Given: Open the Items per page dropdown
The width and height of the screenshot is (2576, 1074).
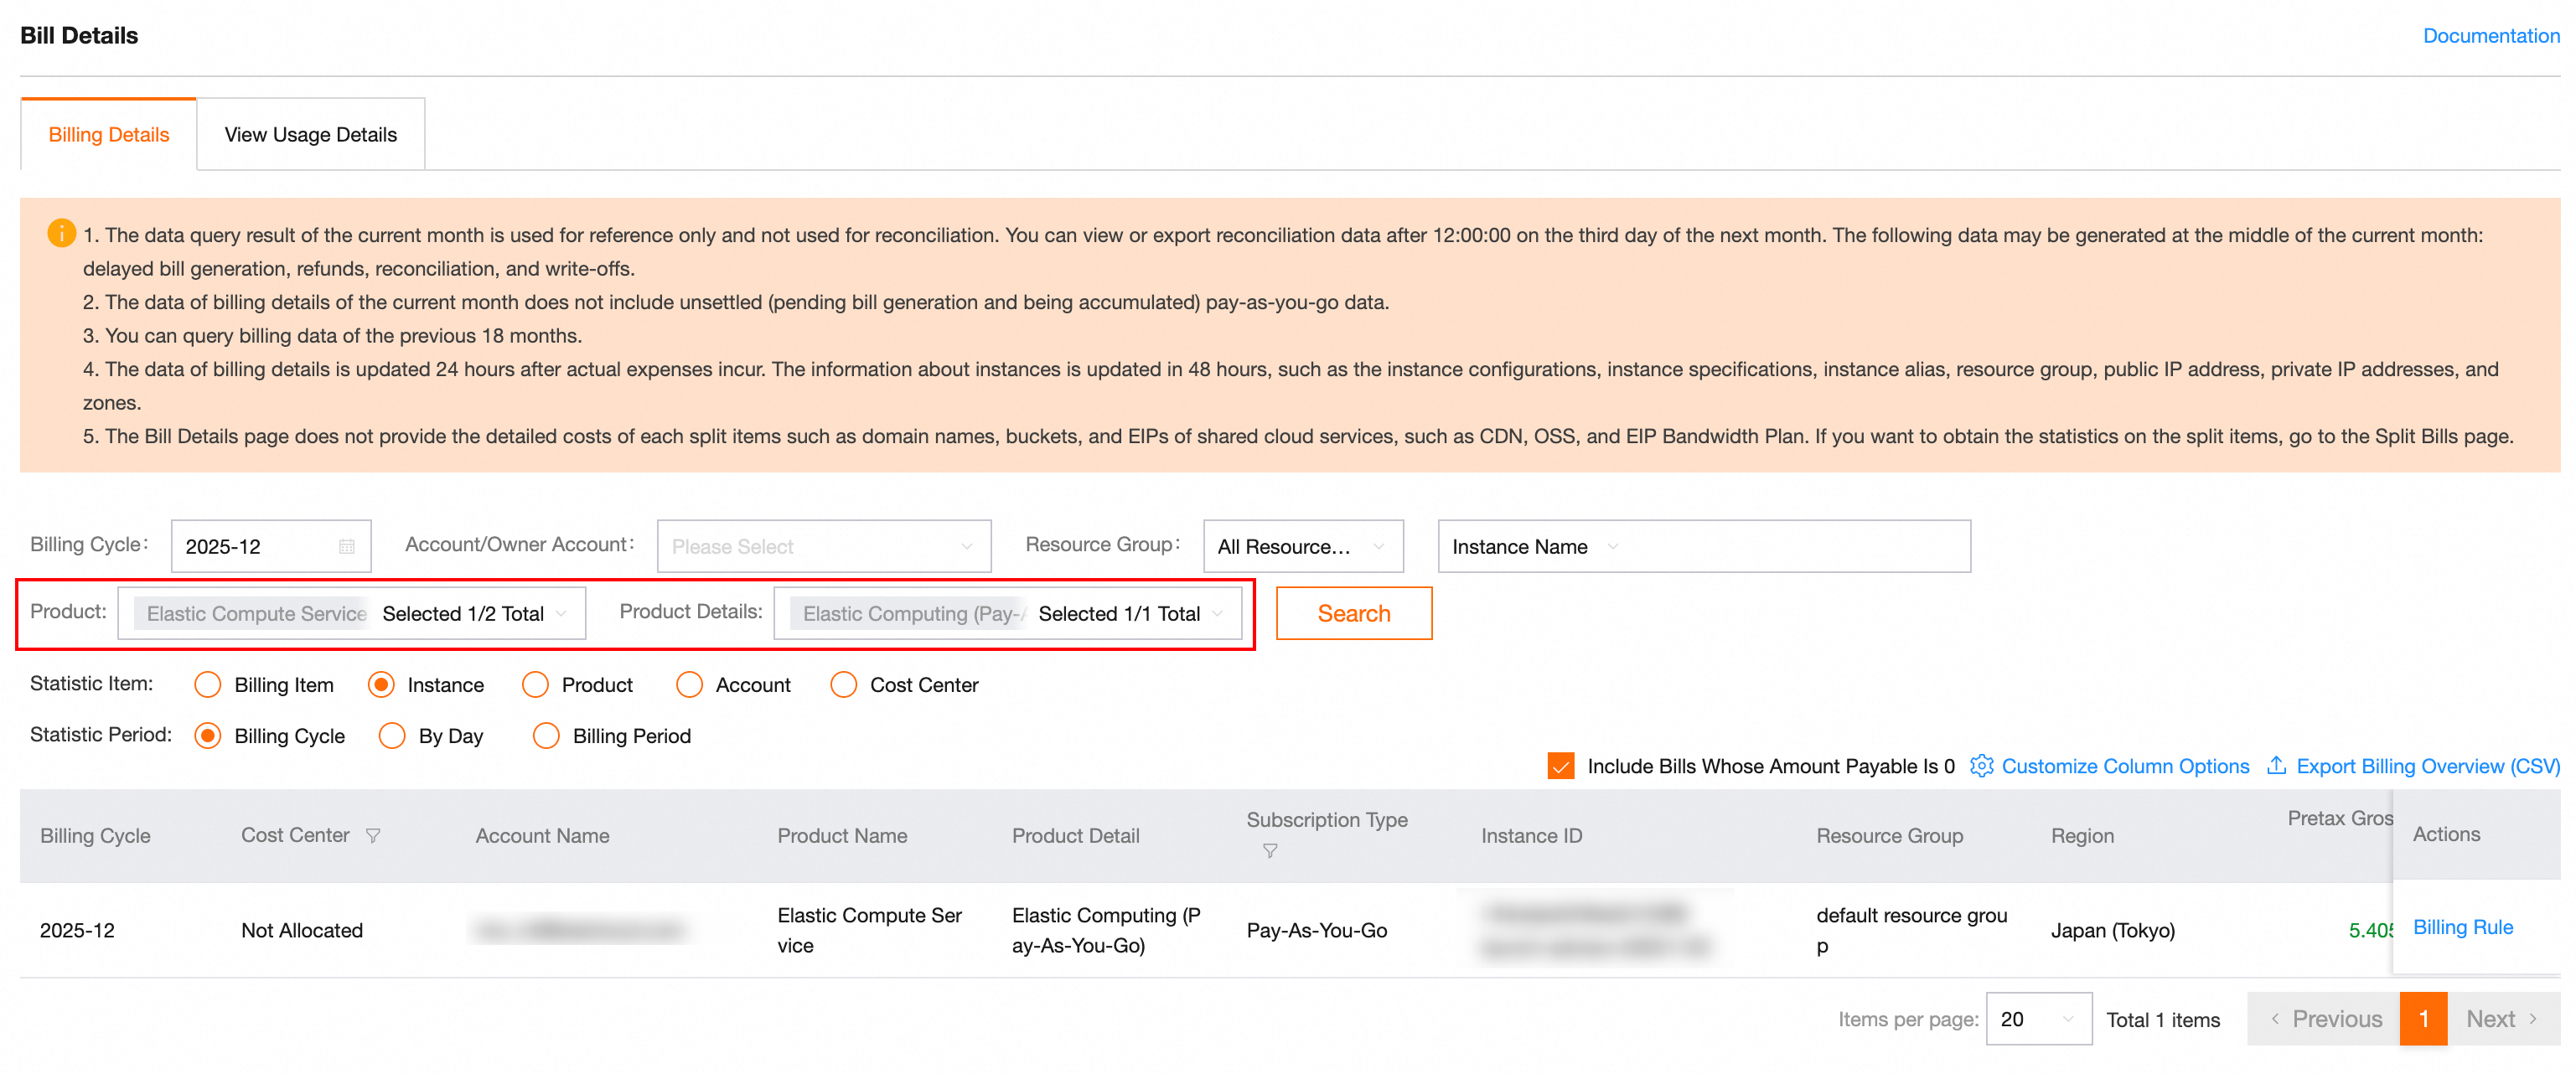Looking at the screenshot, I should pyautogui.click(x=2037, y=1018).
